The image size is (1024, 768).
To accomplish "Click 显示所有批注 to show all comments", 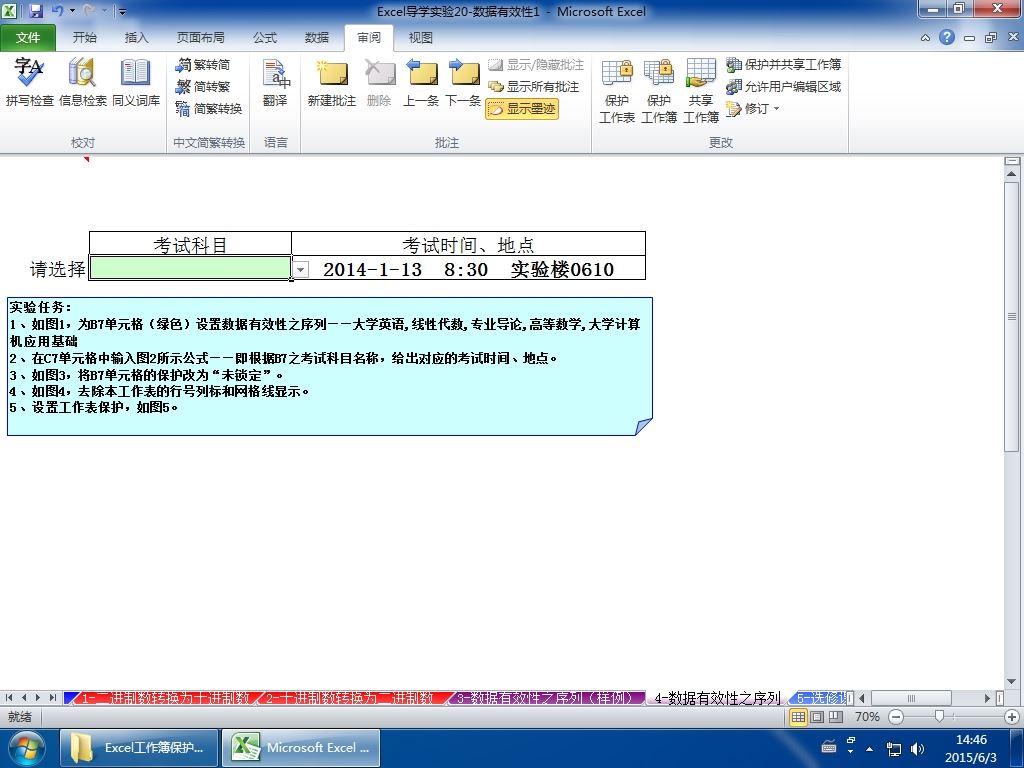I will click(534, 86).
